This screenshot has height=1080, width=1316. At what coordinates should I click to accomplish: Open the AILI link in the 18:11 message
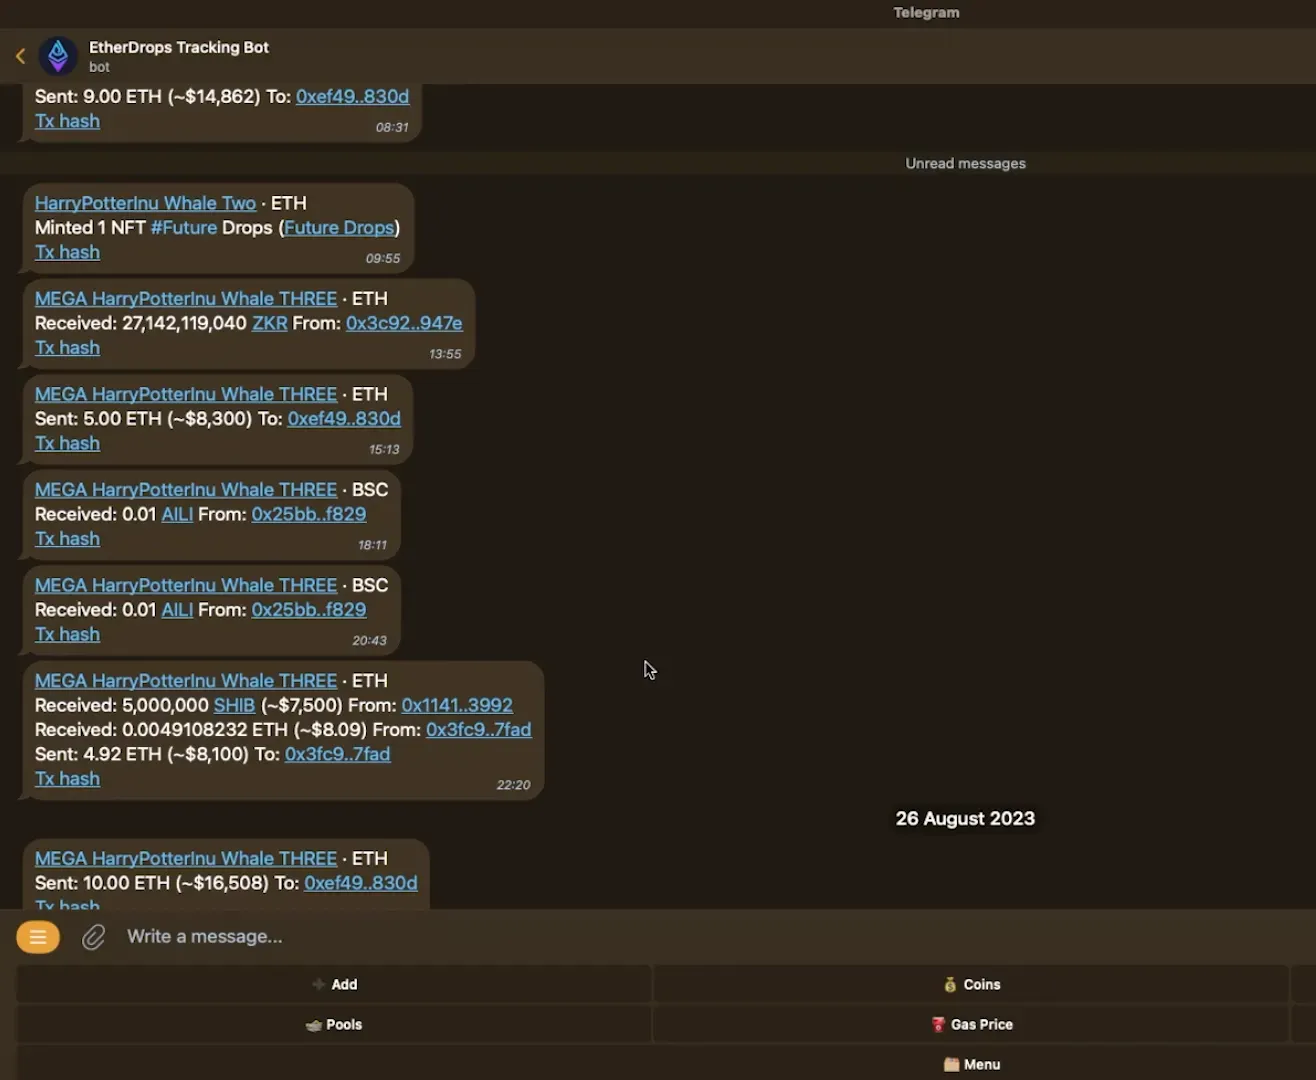click(x=177, y=514)
